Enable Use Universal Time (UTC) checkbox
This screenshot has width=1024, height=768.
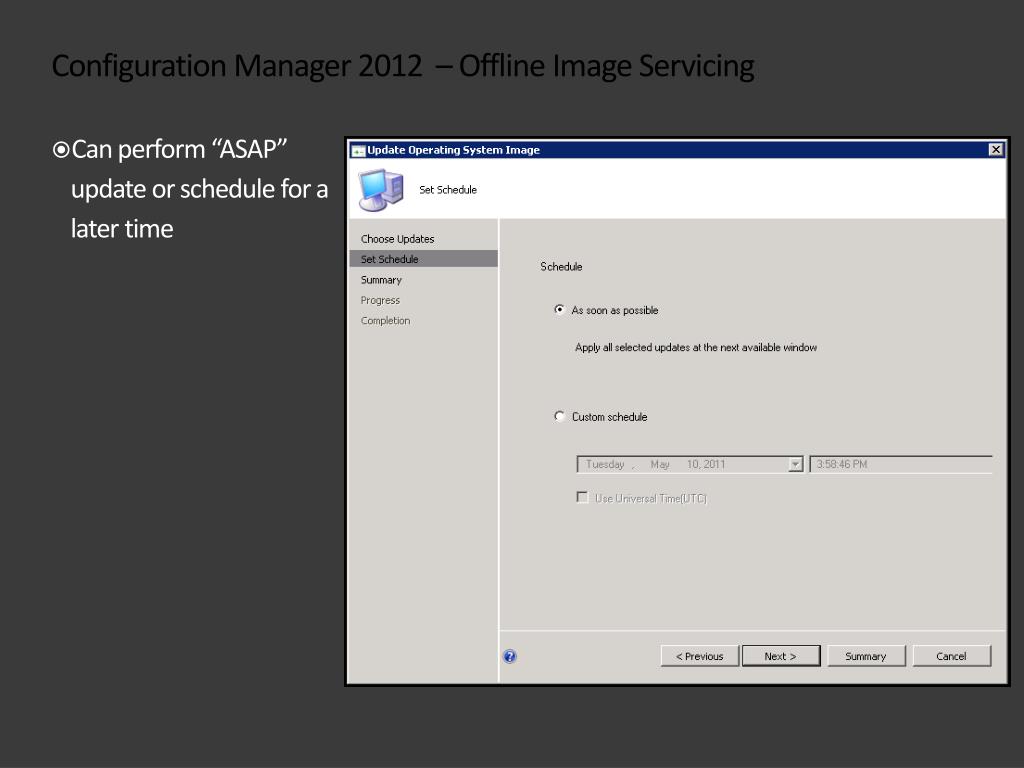[x=582, y=498]
